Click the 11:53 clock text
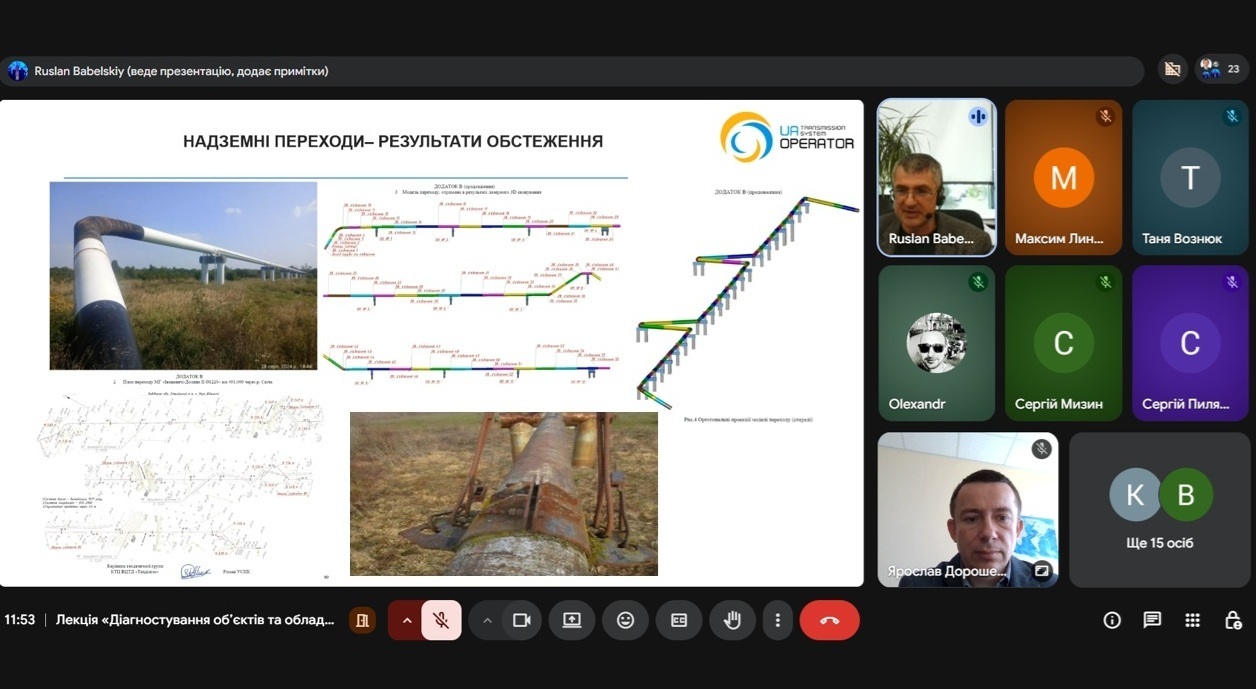Viewport: 1256px width, 689px height. [19, 620]
